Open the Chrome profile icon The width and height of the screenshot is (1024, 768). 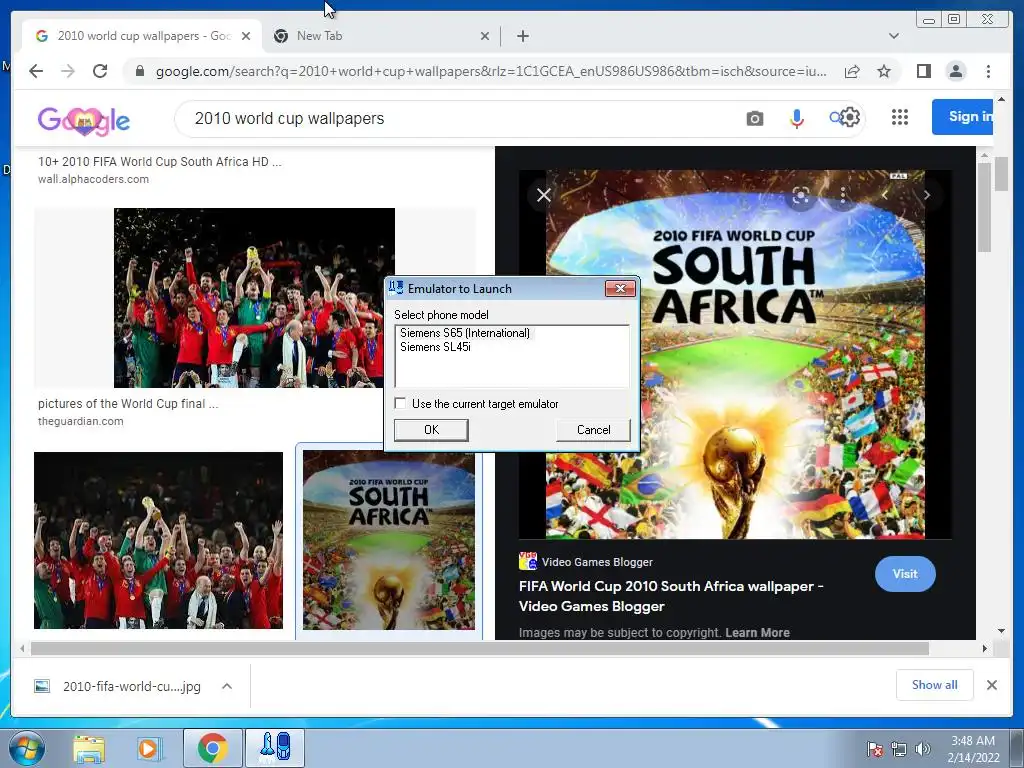955,71
